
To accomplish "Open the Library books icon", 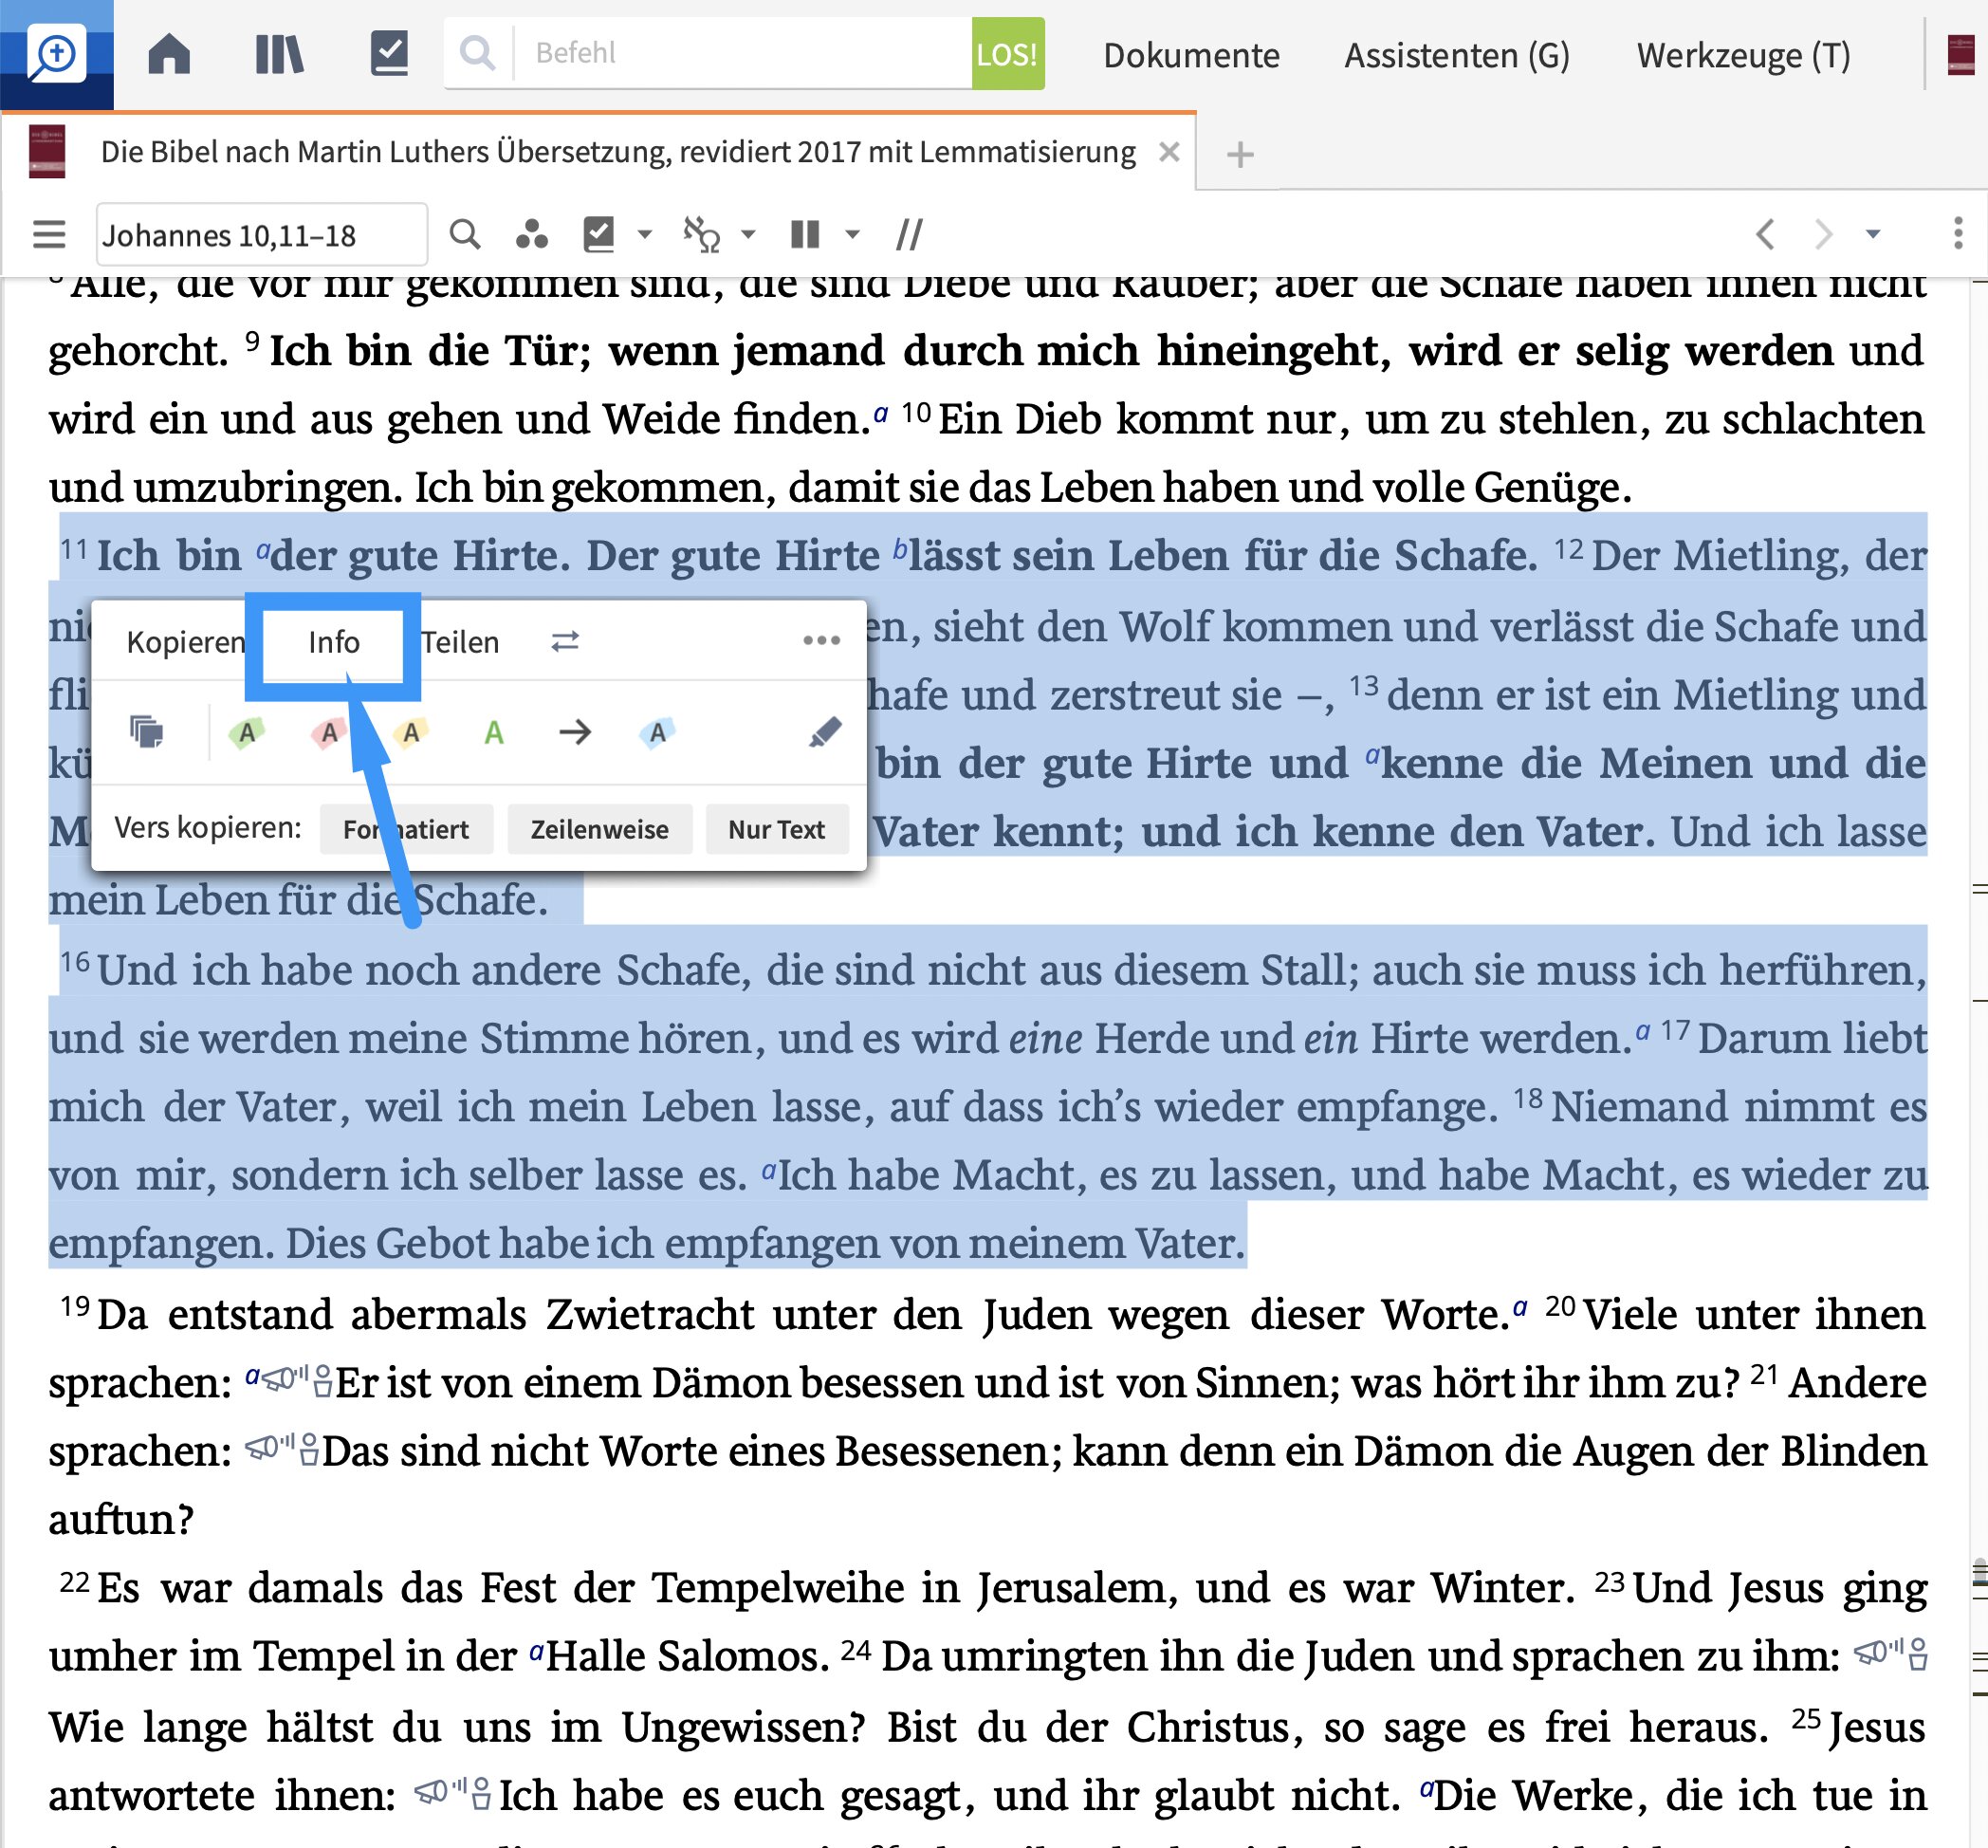I will pyautogui.click(x=279, y=54).
